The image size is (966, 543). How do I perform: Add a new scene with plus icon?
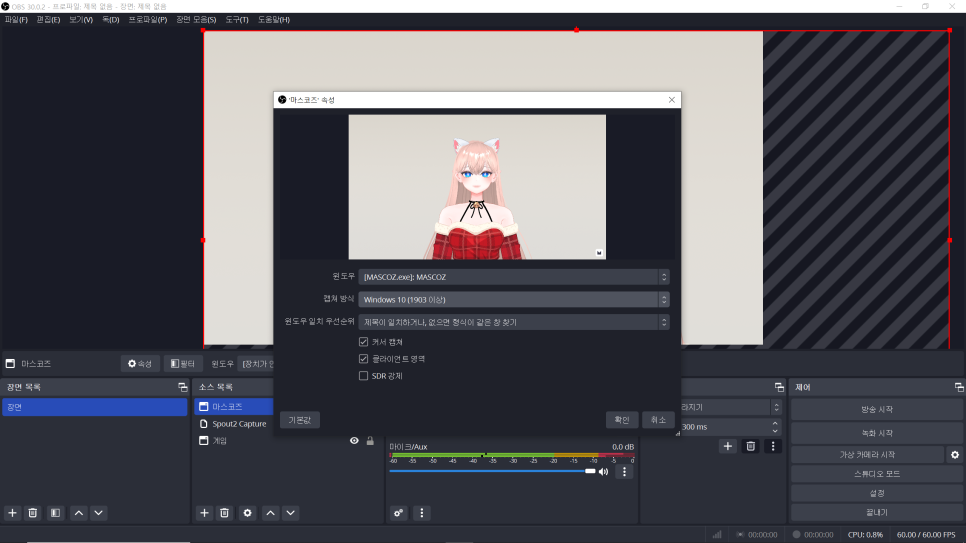click(12, 513)
